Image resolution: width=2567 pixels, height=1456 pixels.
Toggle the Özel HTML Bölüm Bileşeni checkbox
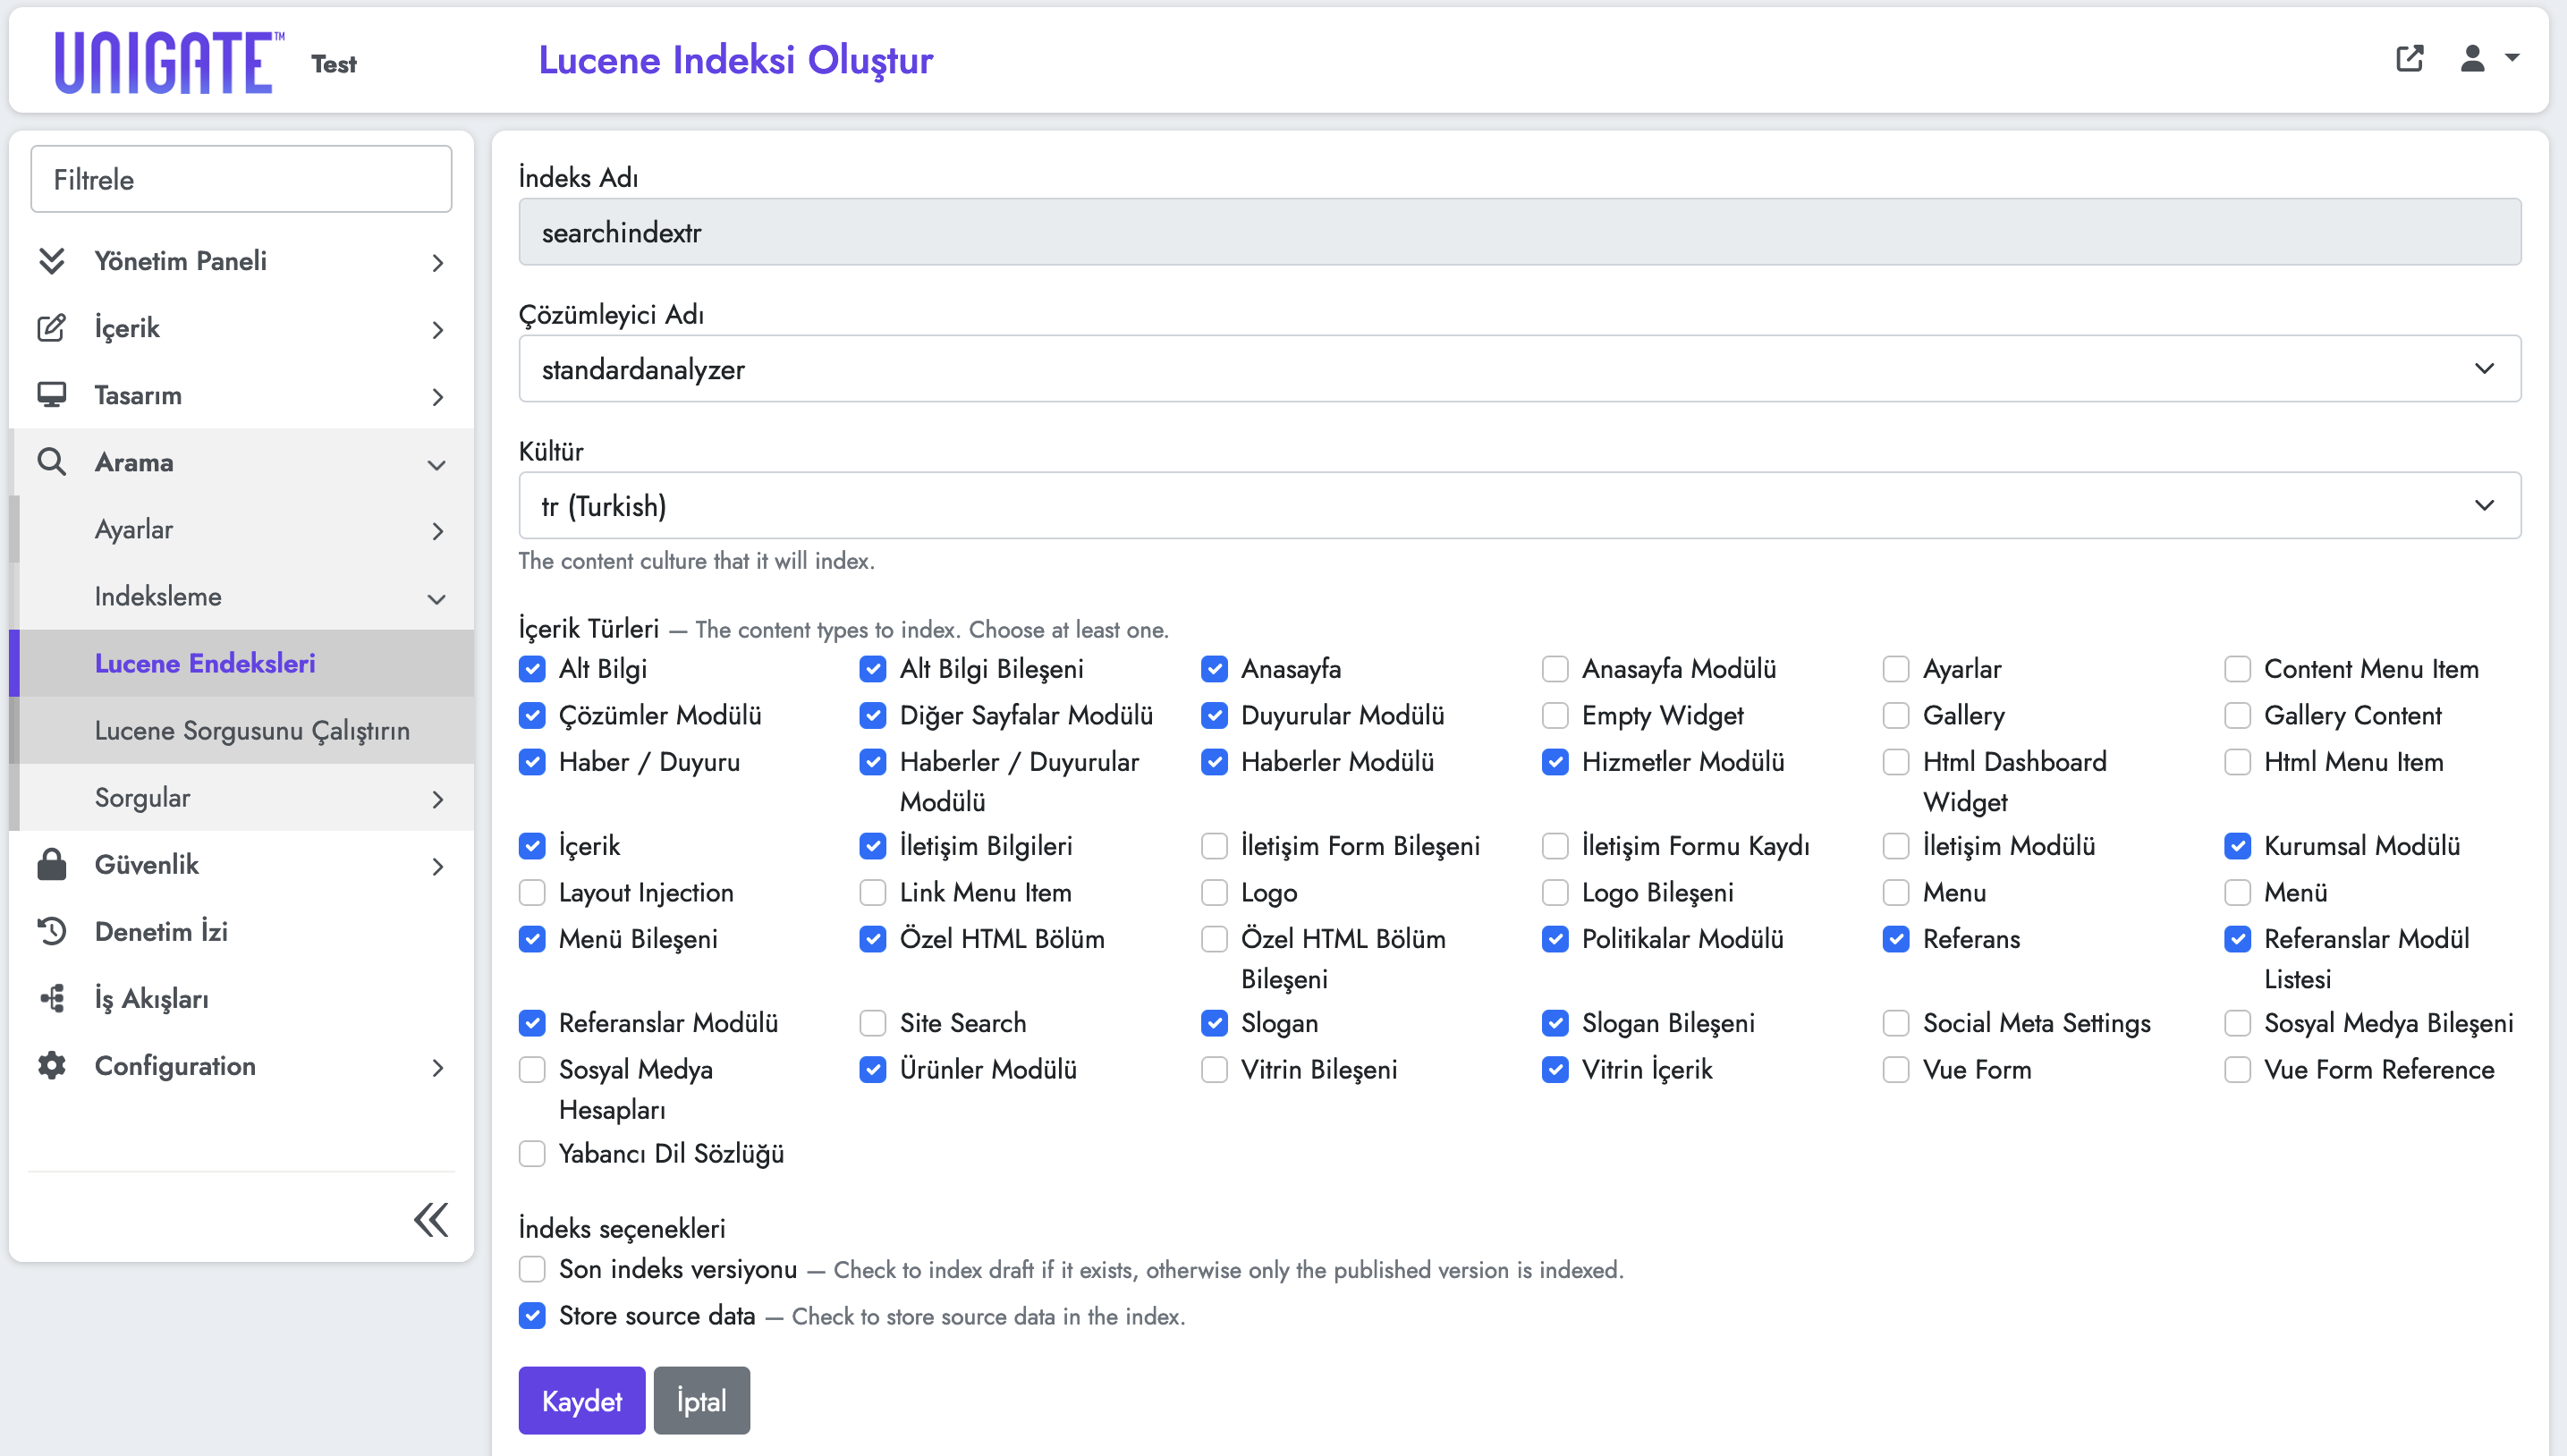click(1214, 938)
